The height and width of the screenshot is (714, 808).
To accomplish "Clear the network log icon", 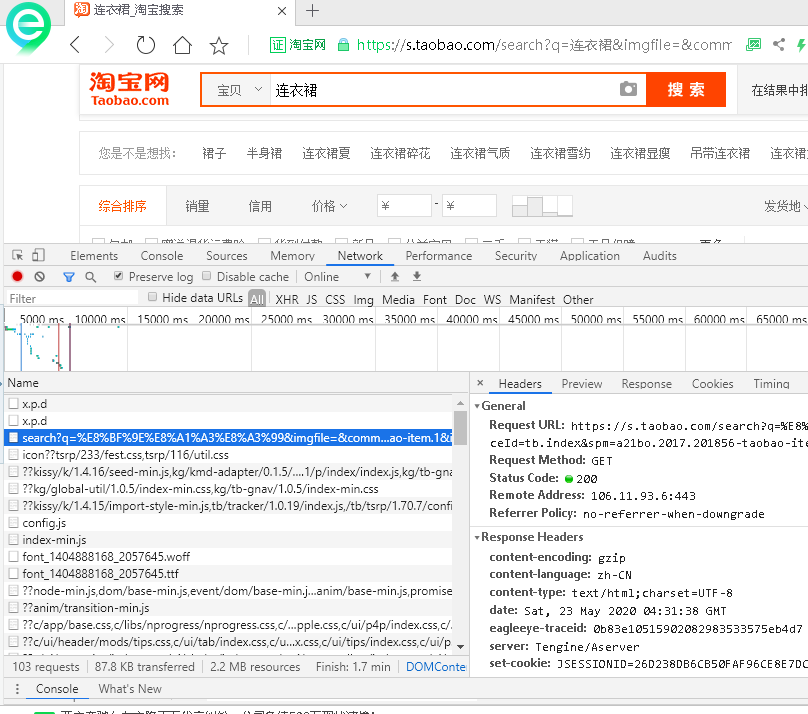I will tap(40, 277).
